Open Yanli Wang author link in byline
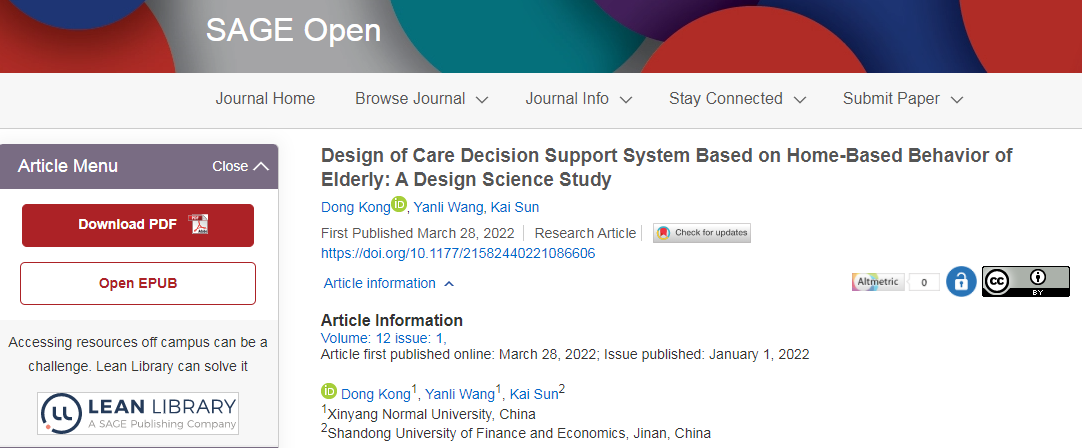This screenshot has height=448, width=1082. pos(451,208)
